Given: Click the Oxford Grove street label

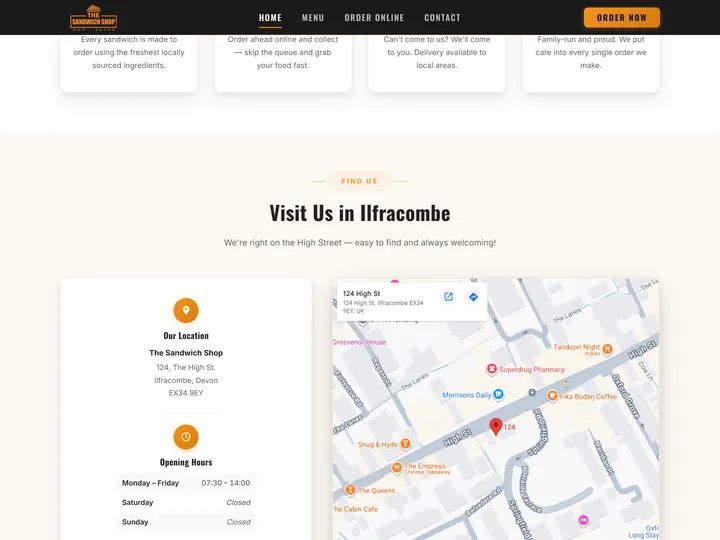Looking at the screenshot, I should [625, 396].
